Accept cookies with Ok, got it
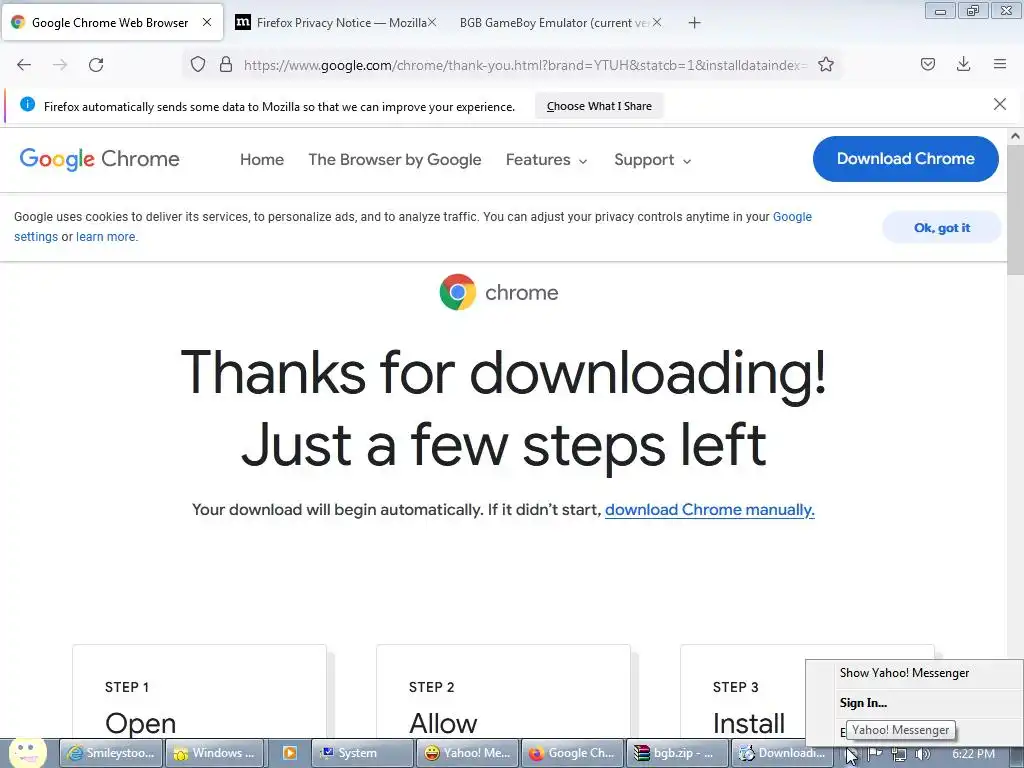 (x=942, y=227)
